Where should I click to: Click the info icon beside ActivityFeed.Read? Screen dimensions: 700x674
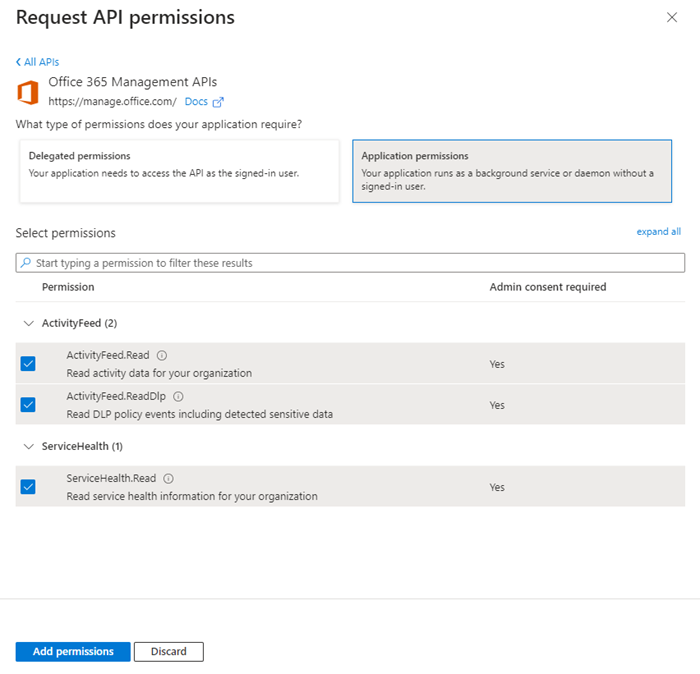click(x=162, y=355)
